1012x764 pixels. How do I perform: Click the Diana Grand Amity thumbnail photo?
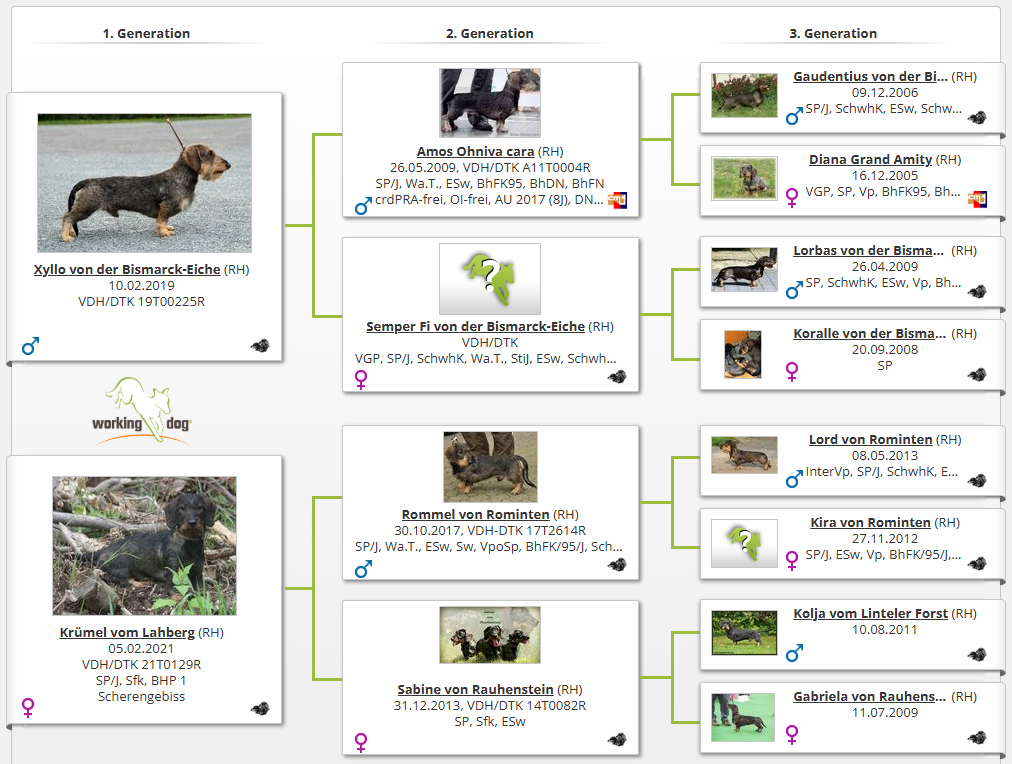tap(743, 179)
